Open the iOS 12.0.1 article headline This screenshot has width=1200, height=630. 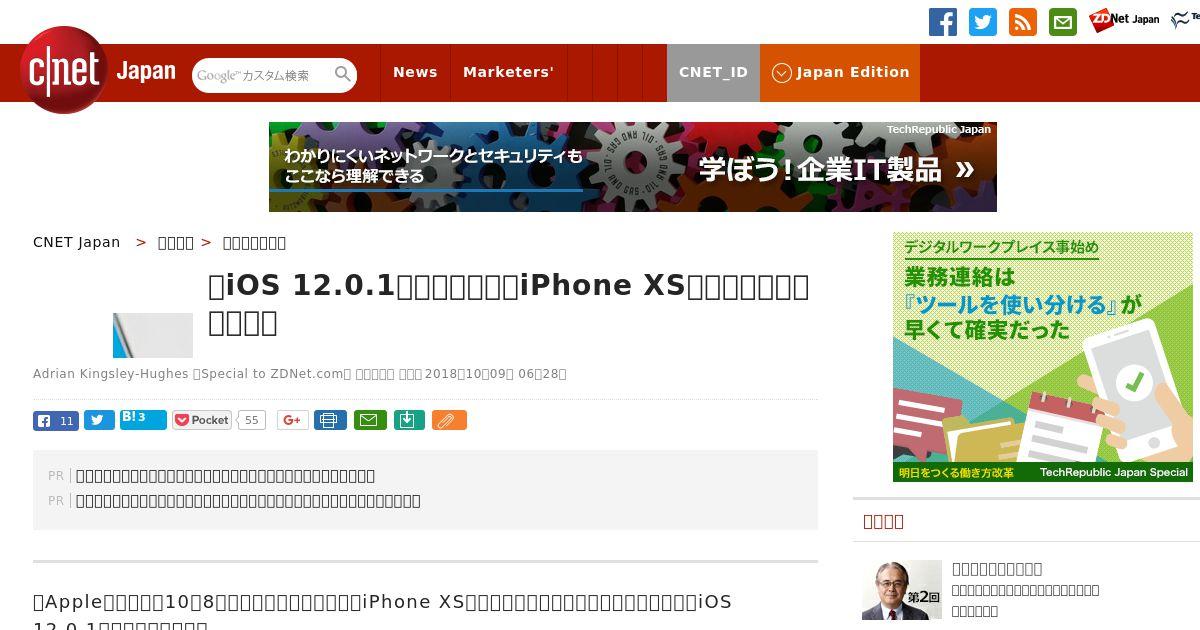(x=509, y=304)
